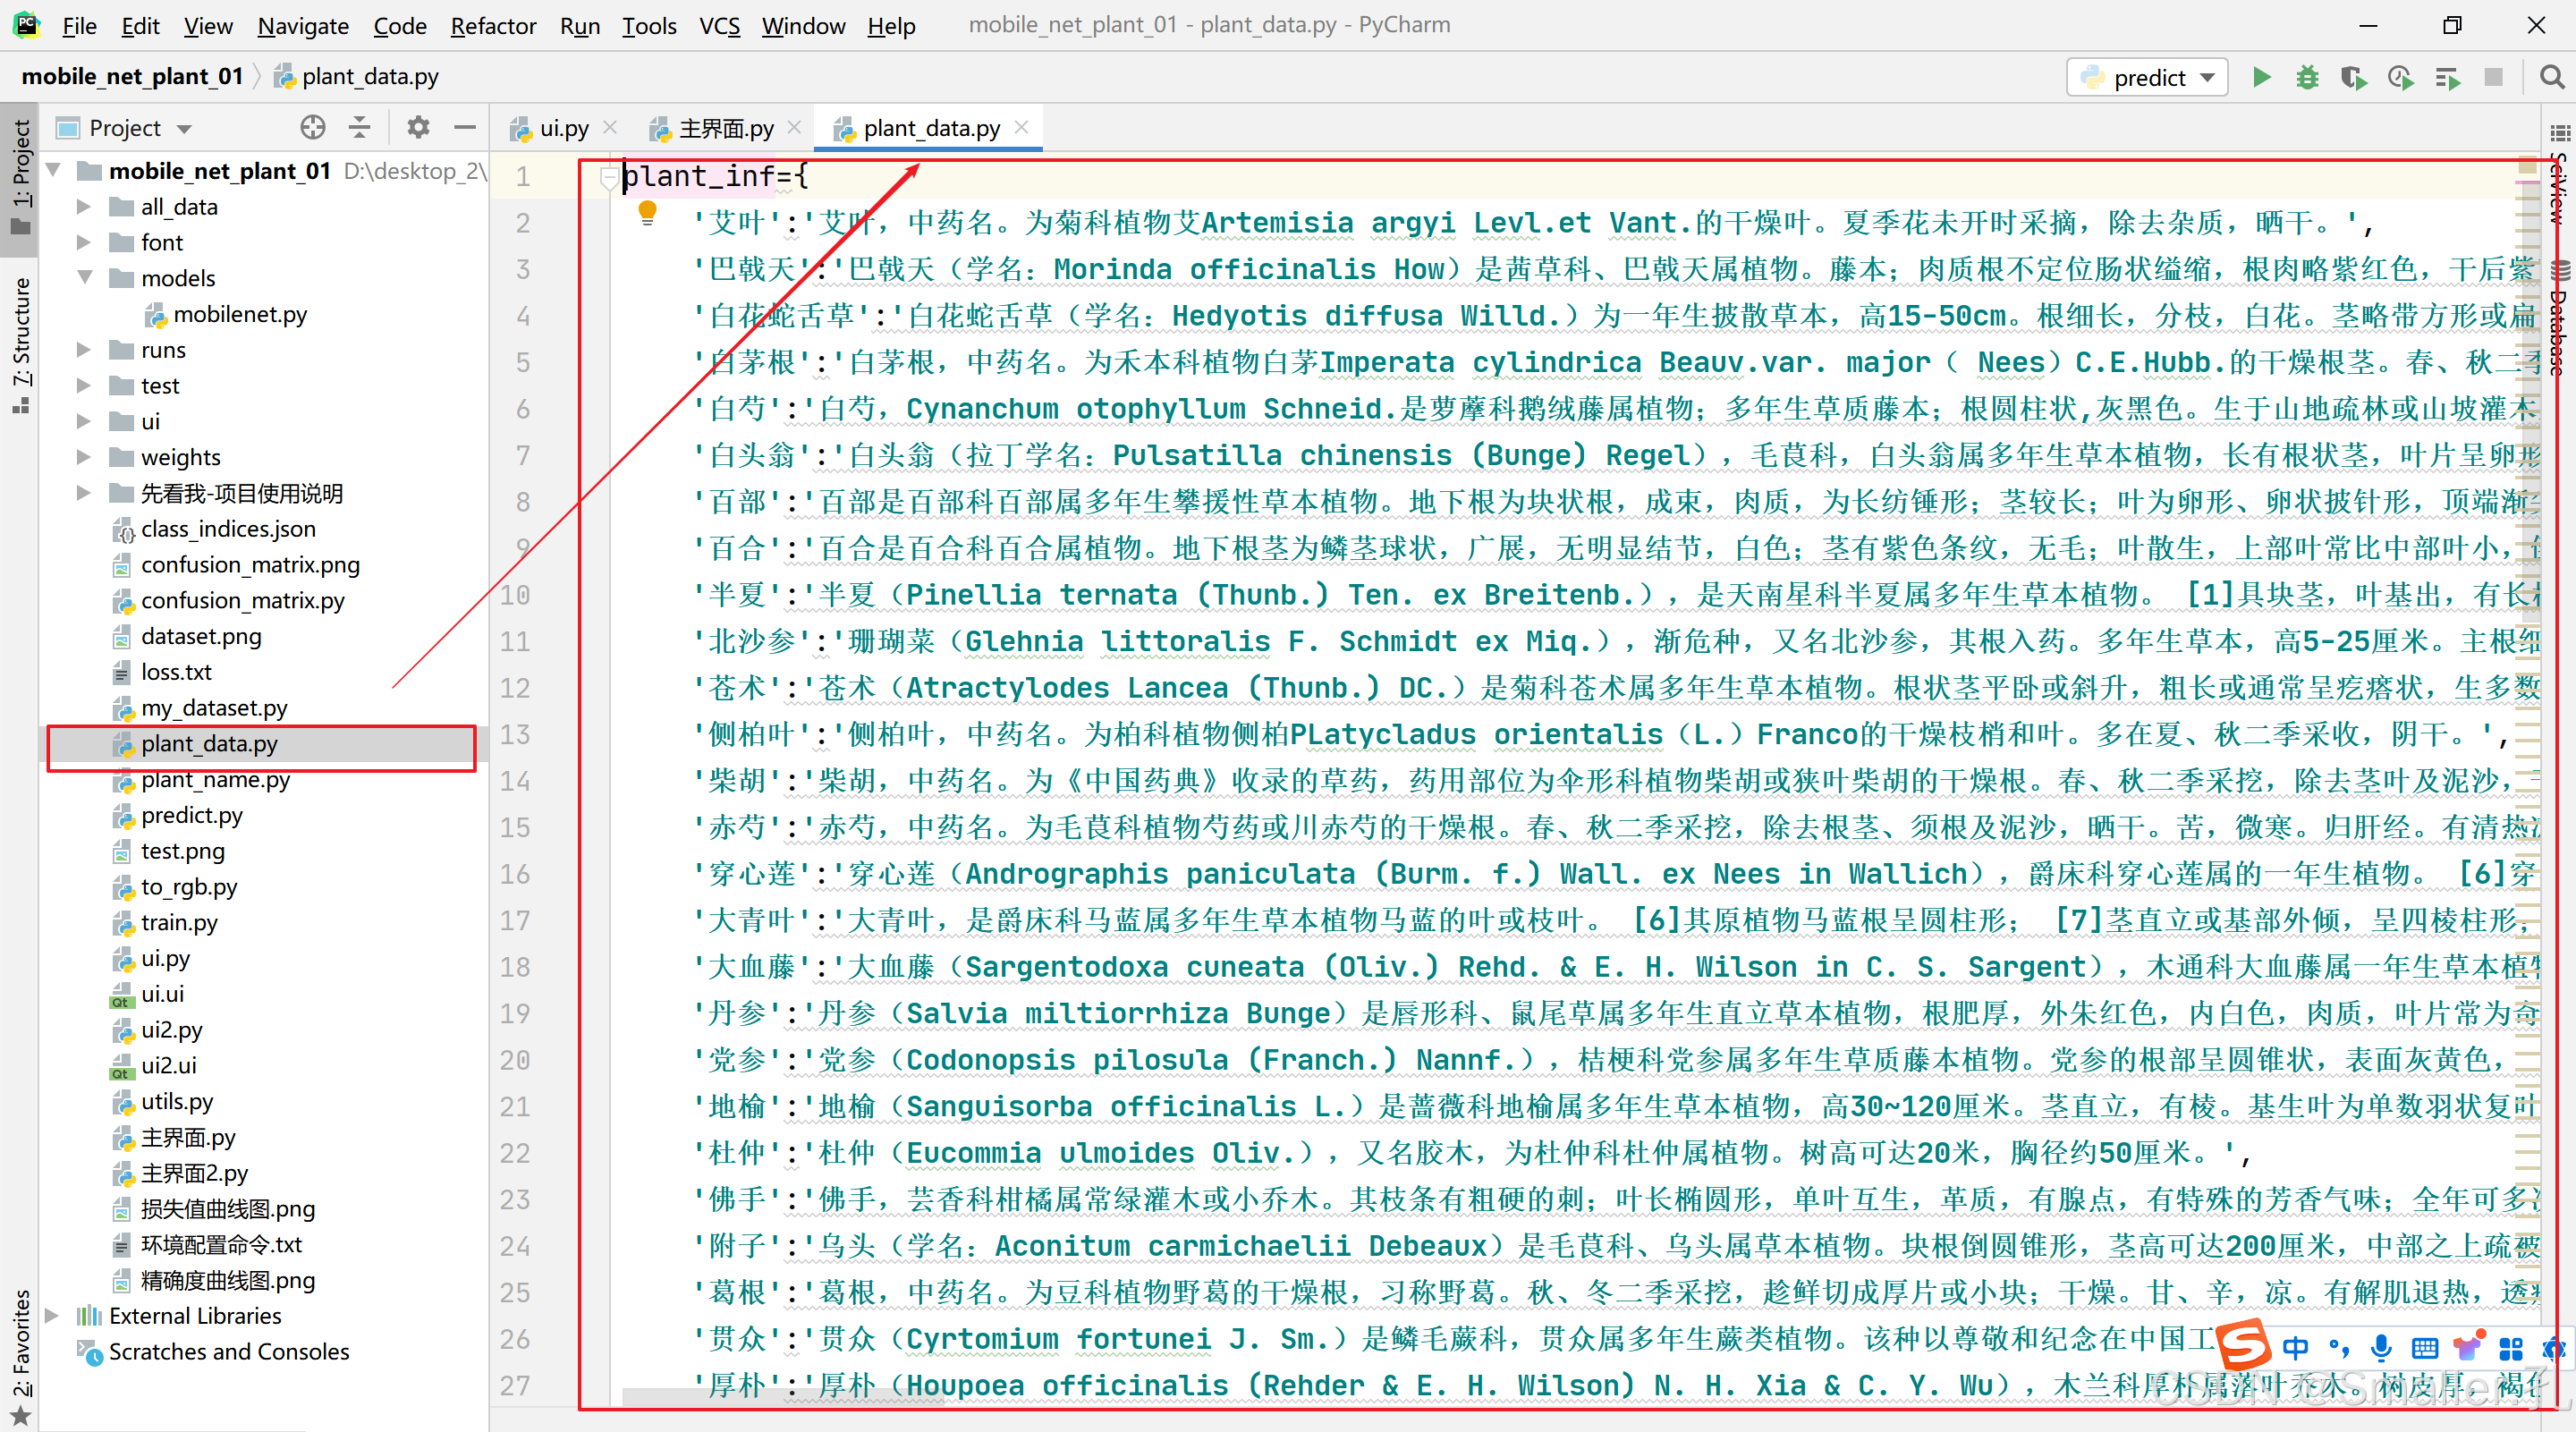Select ui2.ui Qt designer file
Image resolution: width=2576 pixels, height=1432 pixels.
coord(168,1065)
